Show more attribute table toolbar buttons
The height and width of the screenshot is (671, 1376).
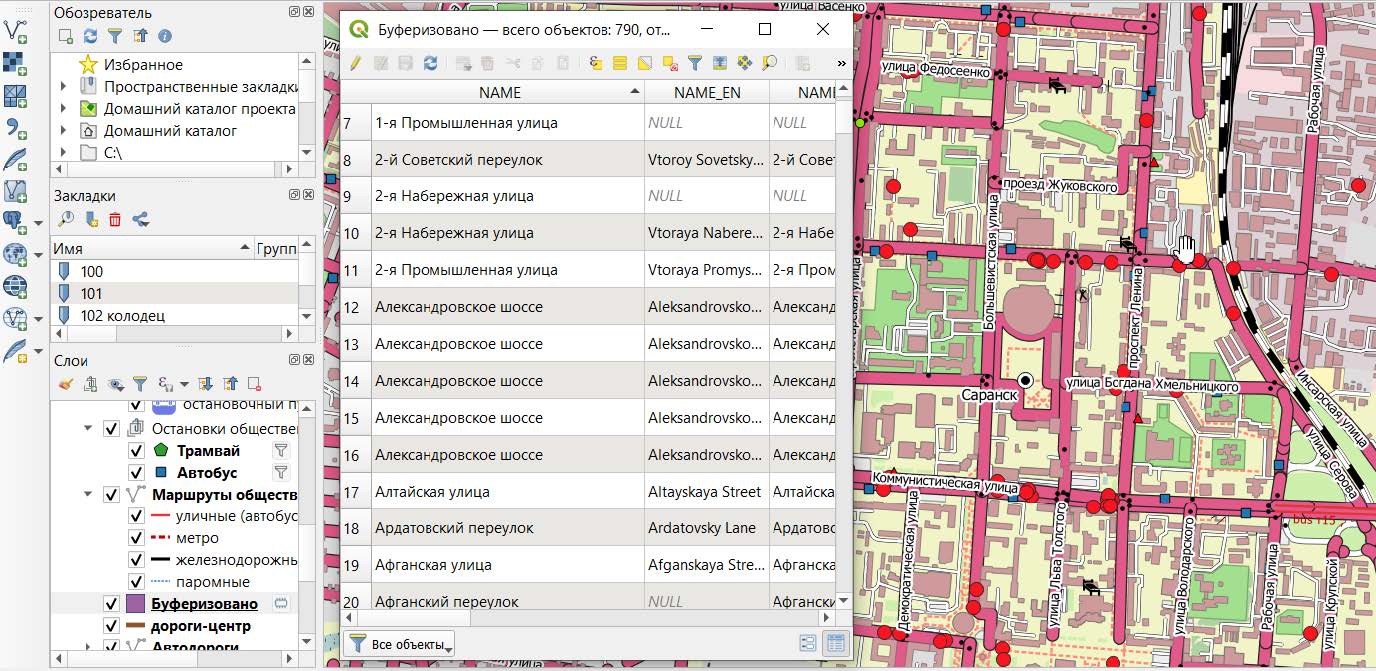point(841,63)
